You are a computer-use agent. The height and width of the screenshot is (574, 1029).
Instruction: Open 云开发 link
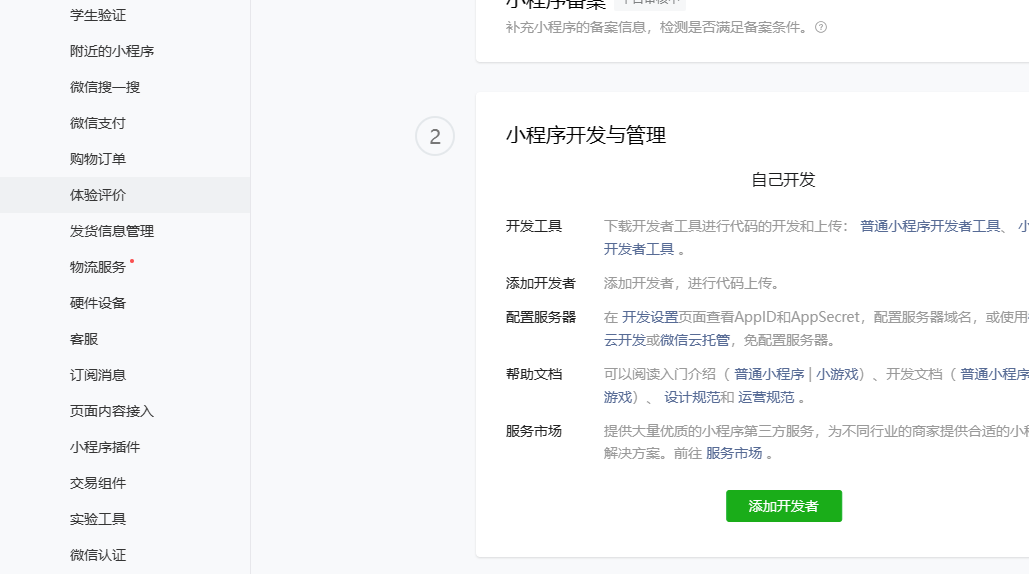[625, 340]
